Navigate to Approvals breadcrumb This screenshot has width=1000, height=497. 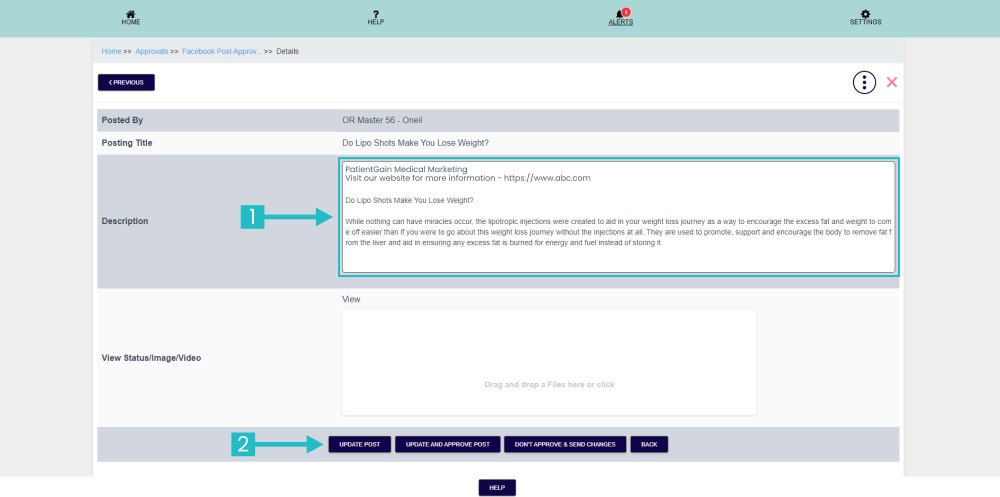(152, 51)
